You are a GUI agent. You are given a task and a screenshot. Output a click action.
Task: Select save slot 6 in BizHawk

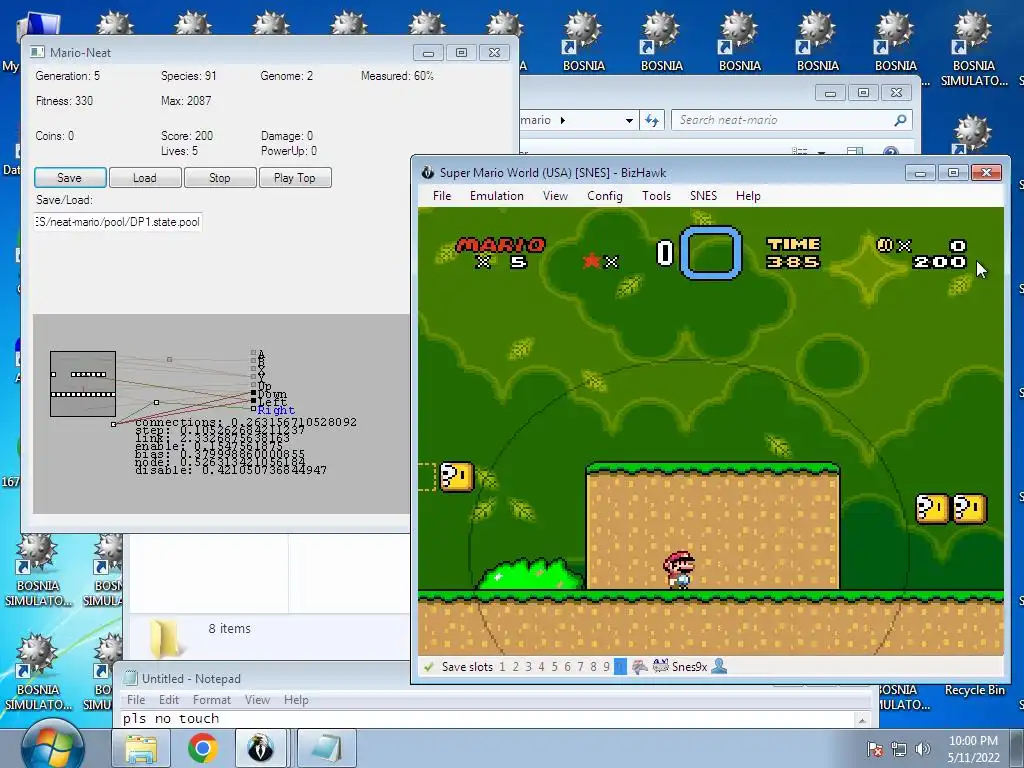(568, 667)
